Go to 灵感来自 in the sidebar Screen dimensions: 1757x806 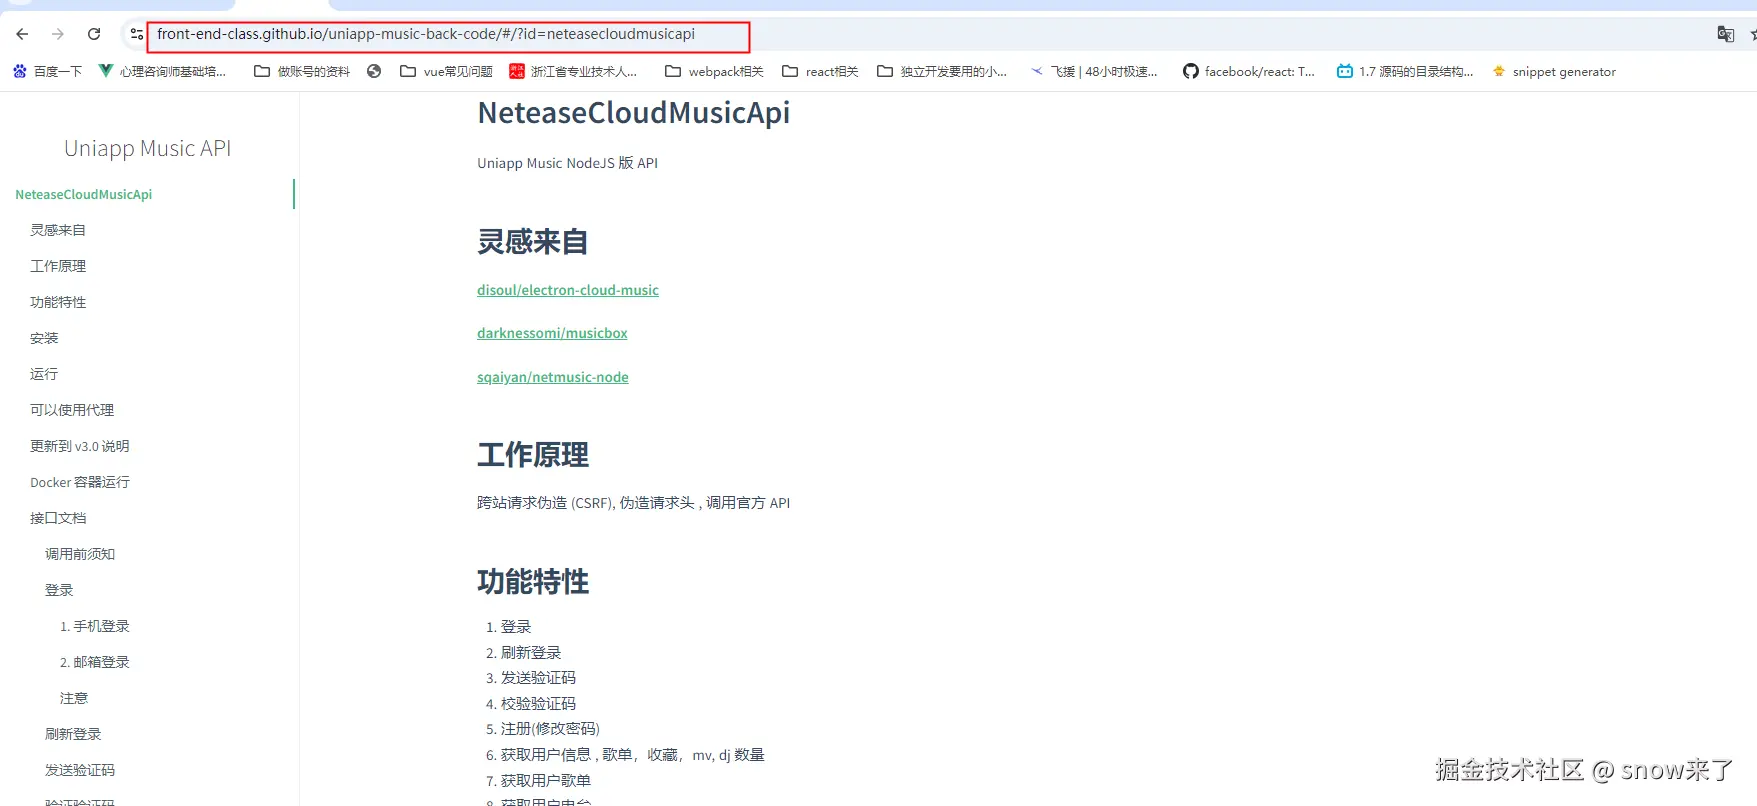tap(58, 230)
